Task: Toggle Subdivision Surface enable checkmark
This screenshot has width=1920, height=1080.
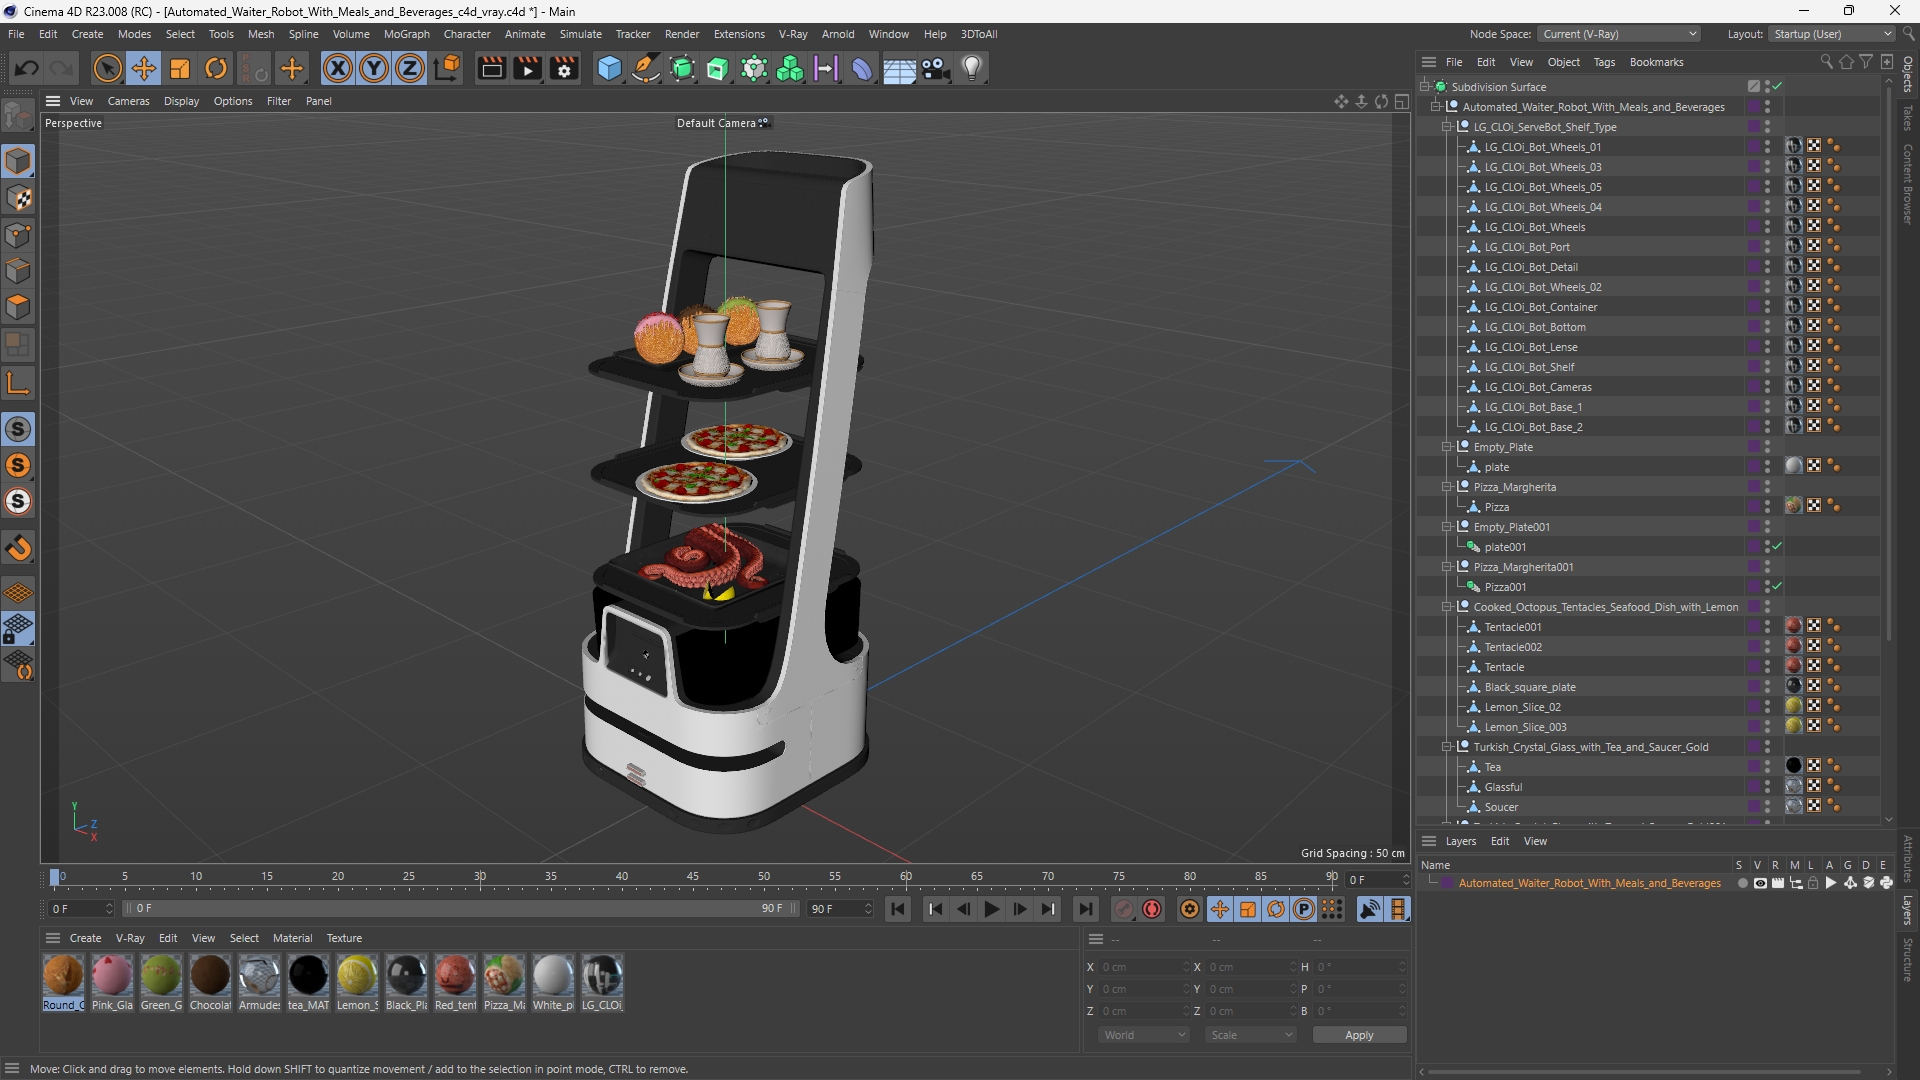Action: tap(1778, 87)
